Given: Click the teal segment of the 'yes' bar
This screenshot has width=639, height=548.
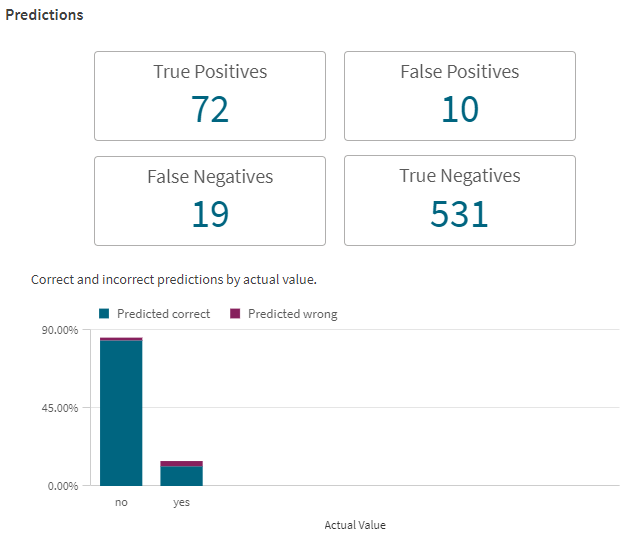Looking at the screenshot, I should (181, 476).
